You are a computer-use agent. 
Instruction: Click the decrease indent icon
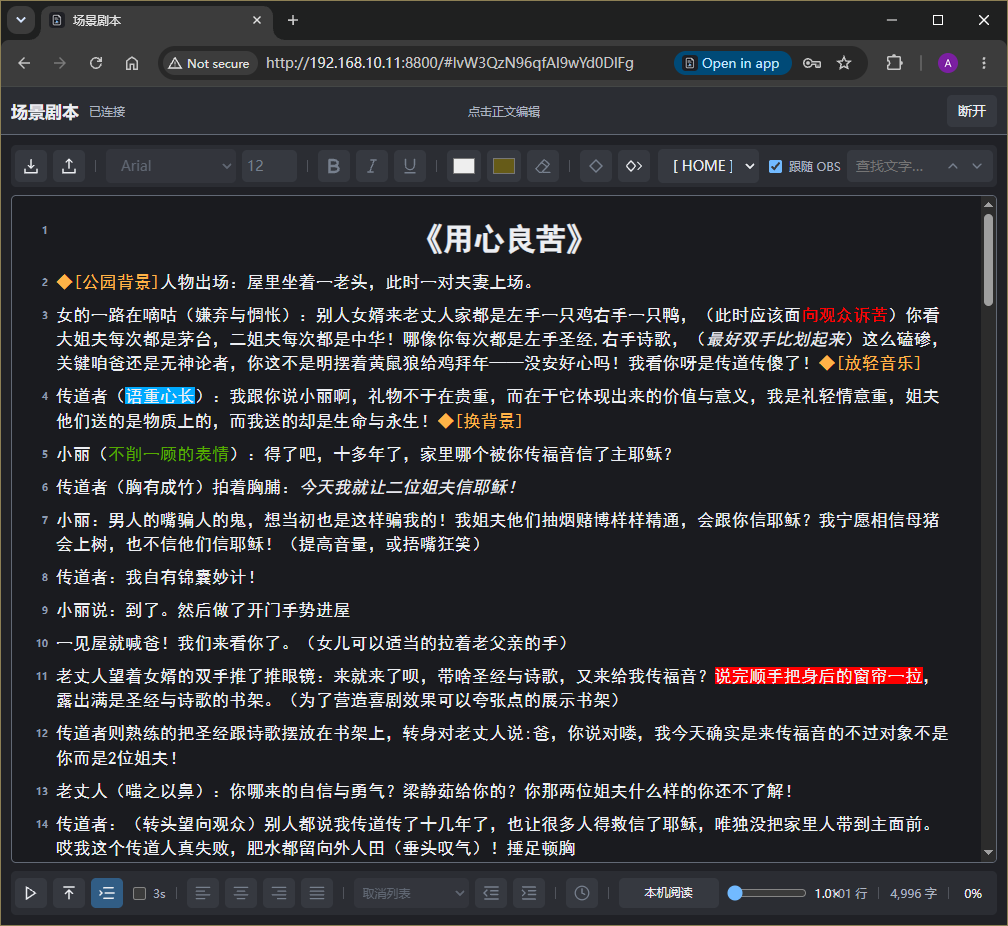(x=491, y=893)
